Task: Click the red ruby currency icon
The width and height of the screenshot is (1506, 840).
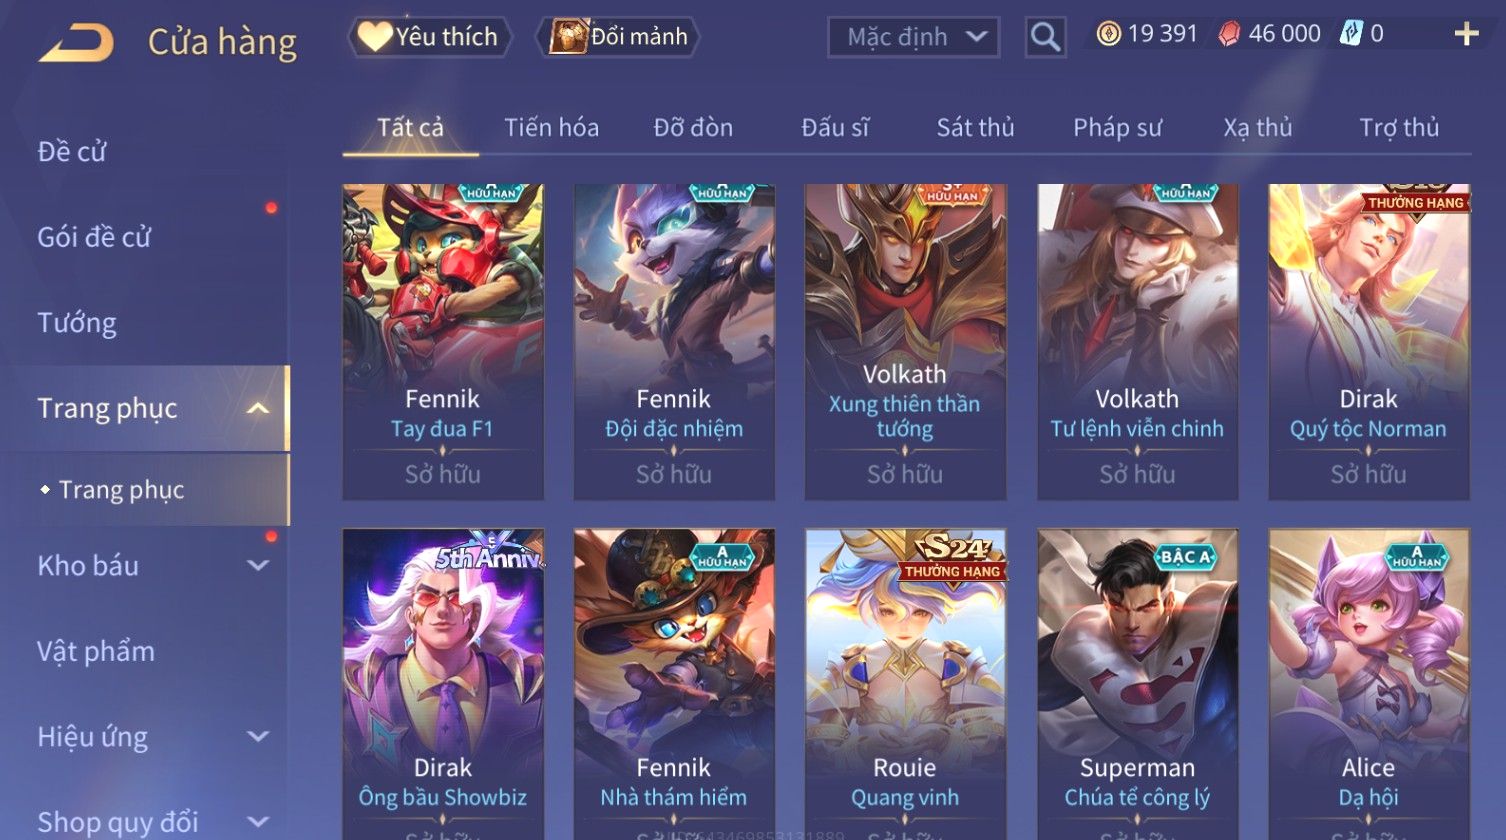Action: [1229, 35]
